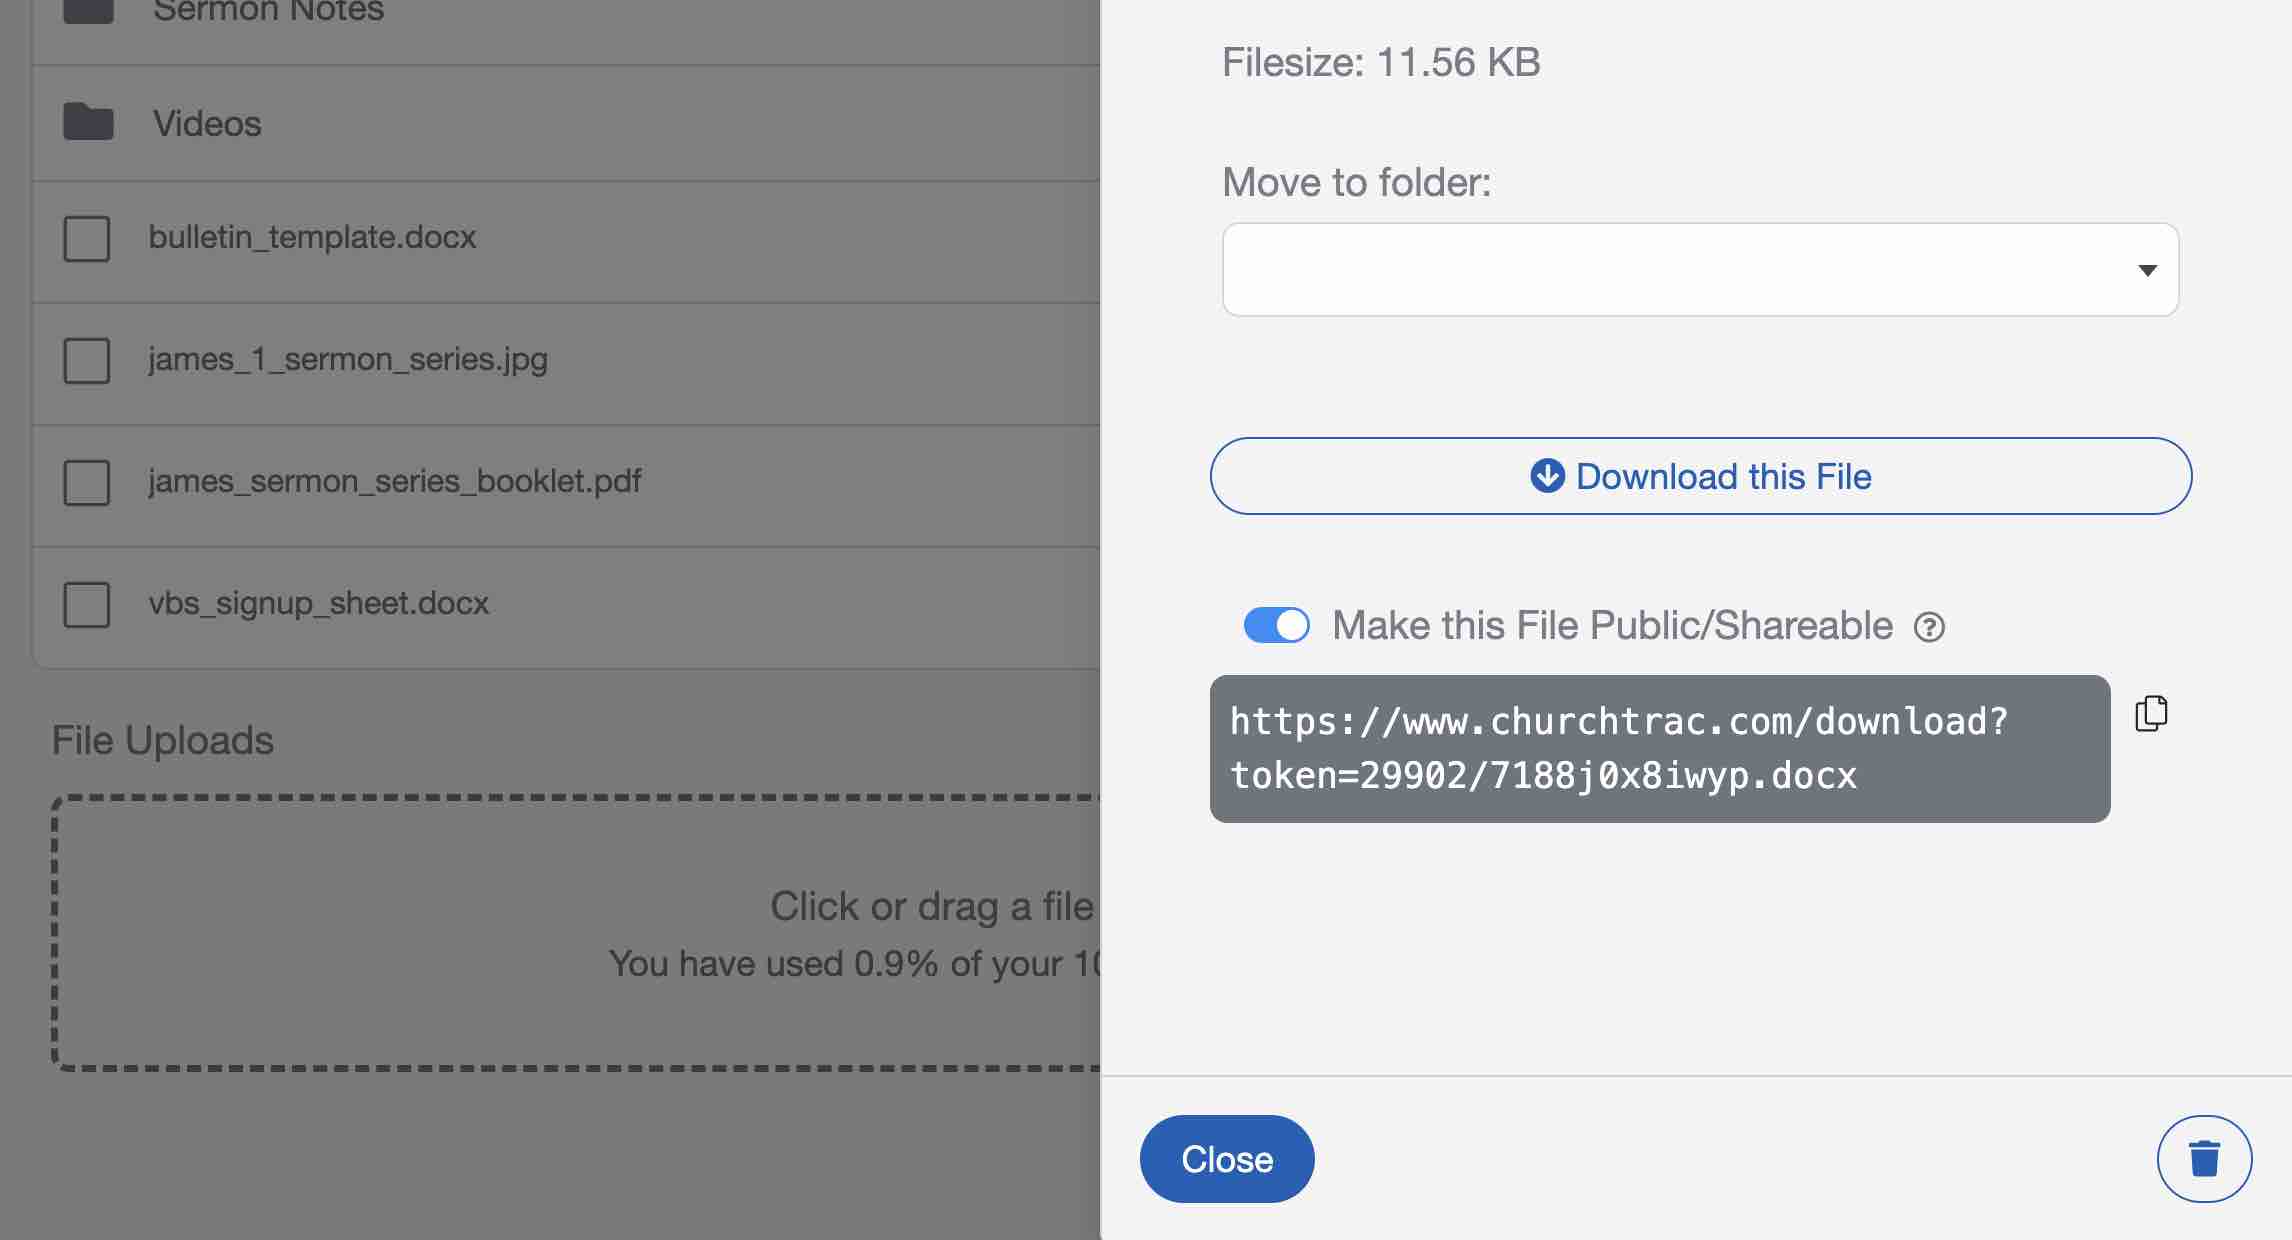Check the james_sermon_series_booklet.pdf checkbox
Screen dimensions: 2292x1240
tap(87, 483)
